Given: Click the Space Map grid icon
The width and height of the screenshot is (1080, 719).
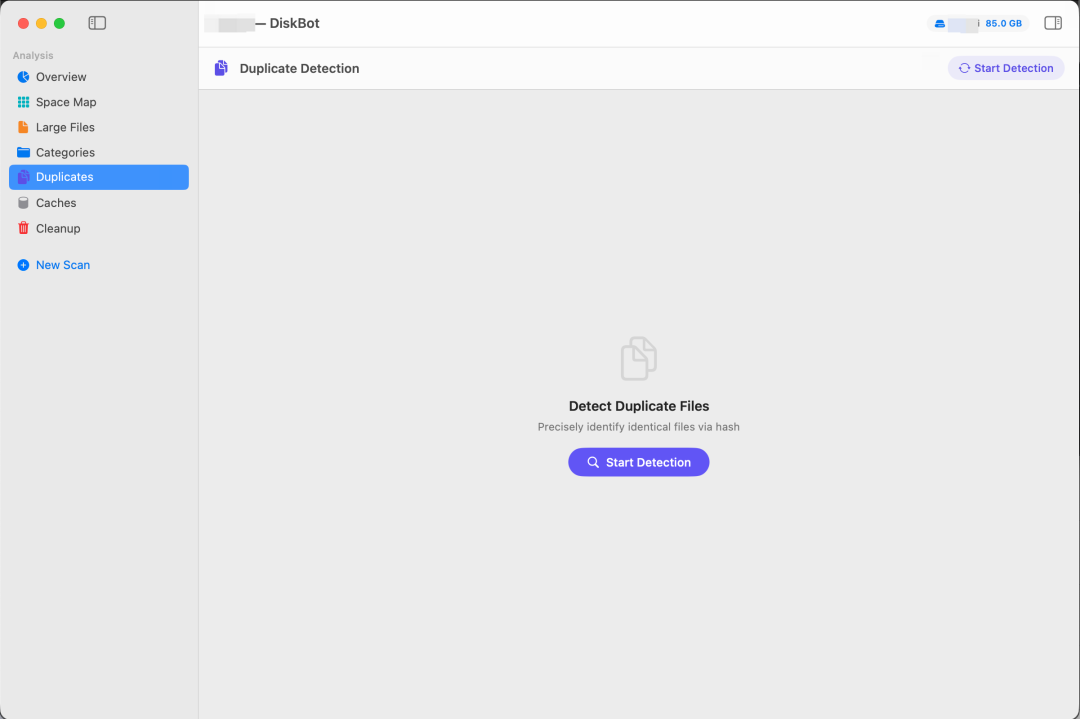Looking at the screenshot, I should pyautogui.click(x=23, y=102).
